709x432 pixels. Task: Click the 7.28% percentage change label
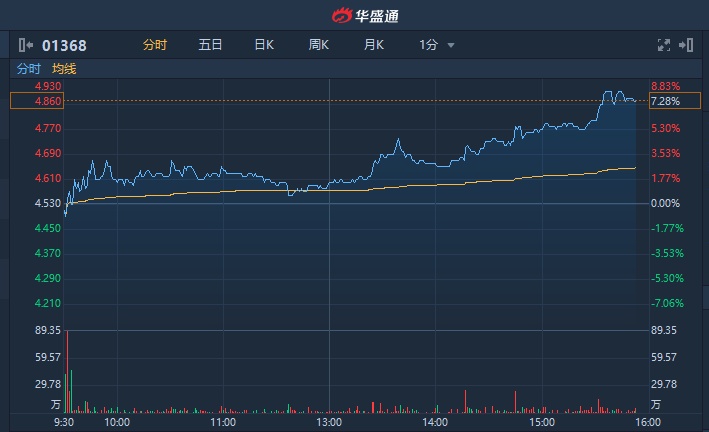point(665,101)
